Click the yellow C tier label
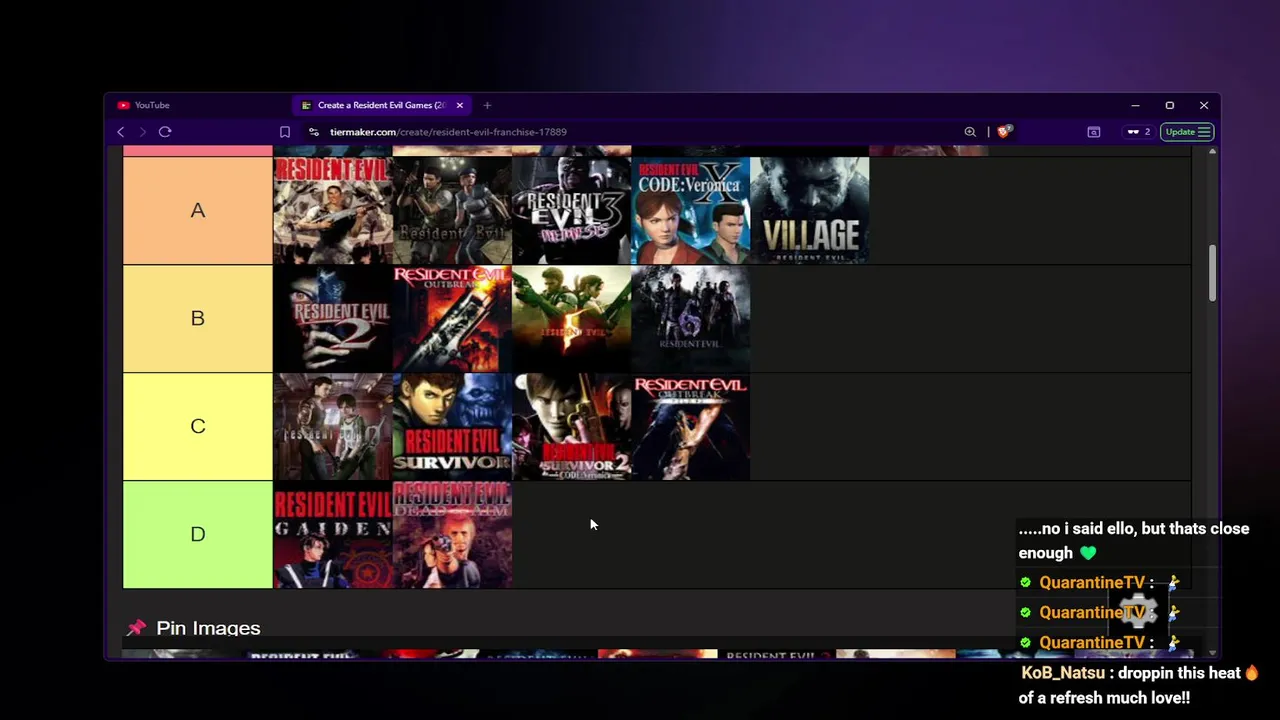1280x720 pixels. (198, 426)
